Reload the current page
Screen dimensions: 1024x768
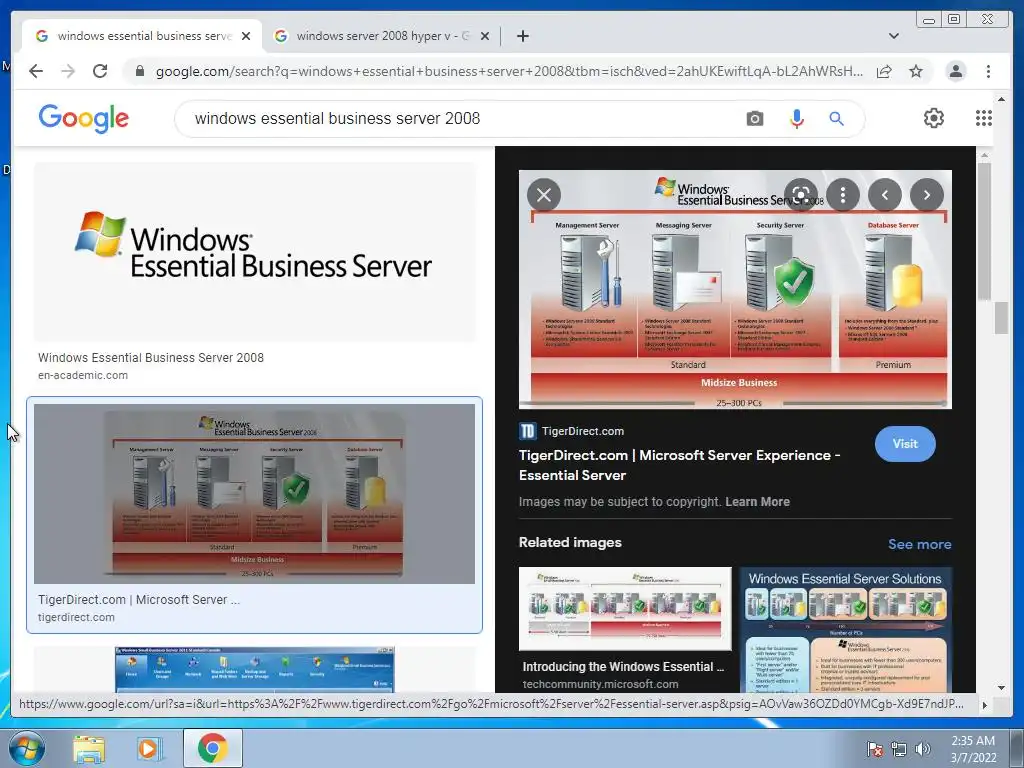100,71
